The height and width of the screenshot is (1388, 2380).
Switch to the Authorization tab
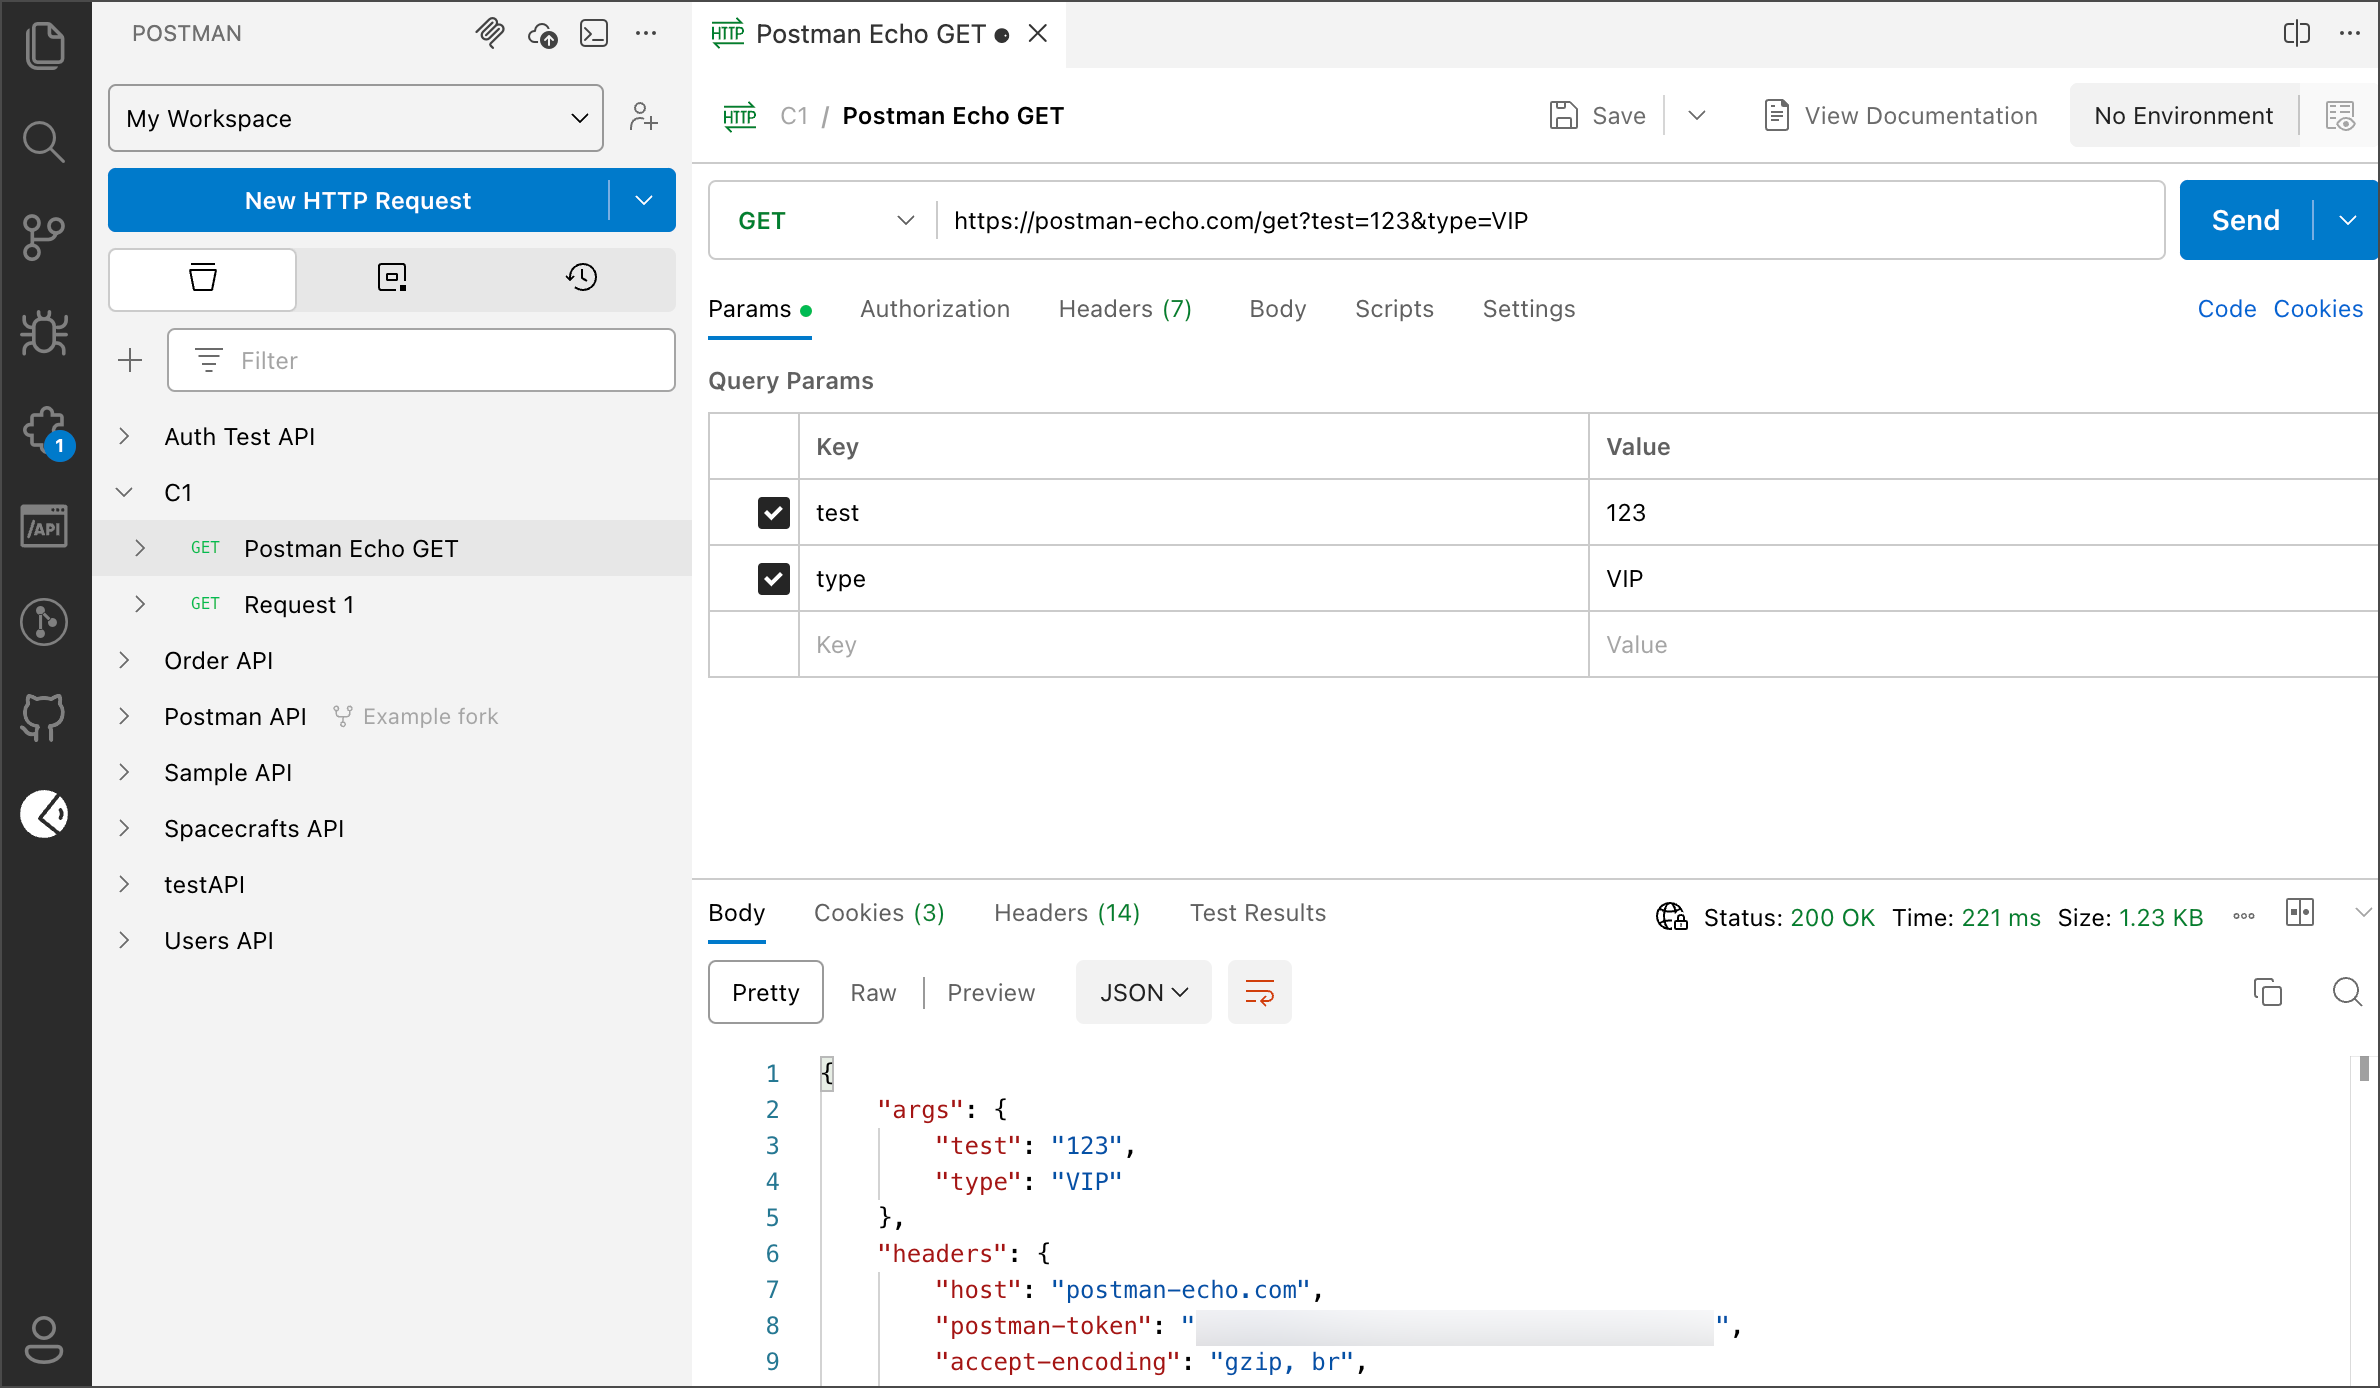click(934, 309)
